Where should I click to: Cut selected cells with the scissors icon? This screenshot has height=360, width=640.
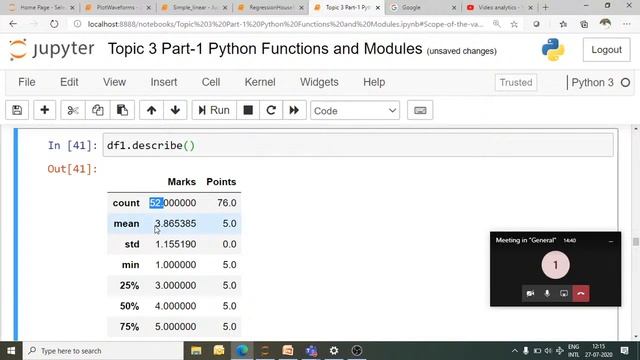coord(73,110)
